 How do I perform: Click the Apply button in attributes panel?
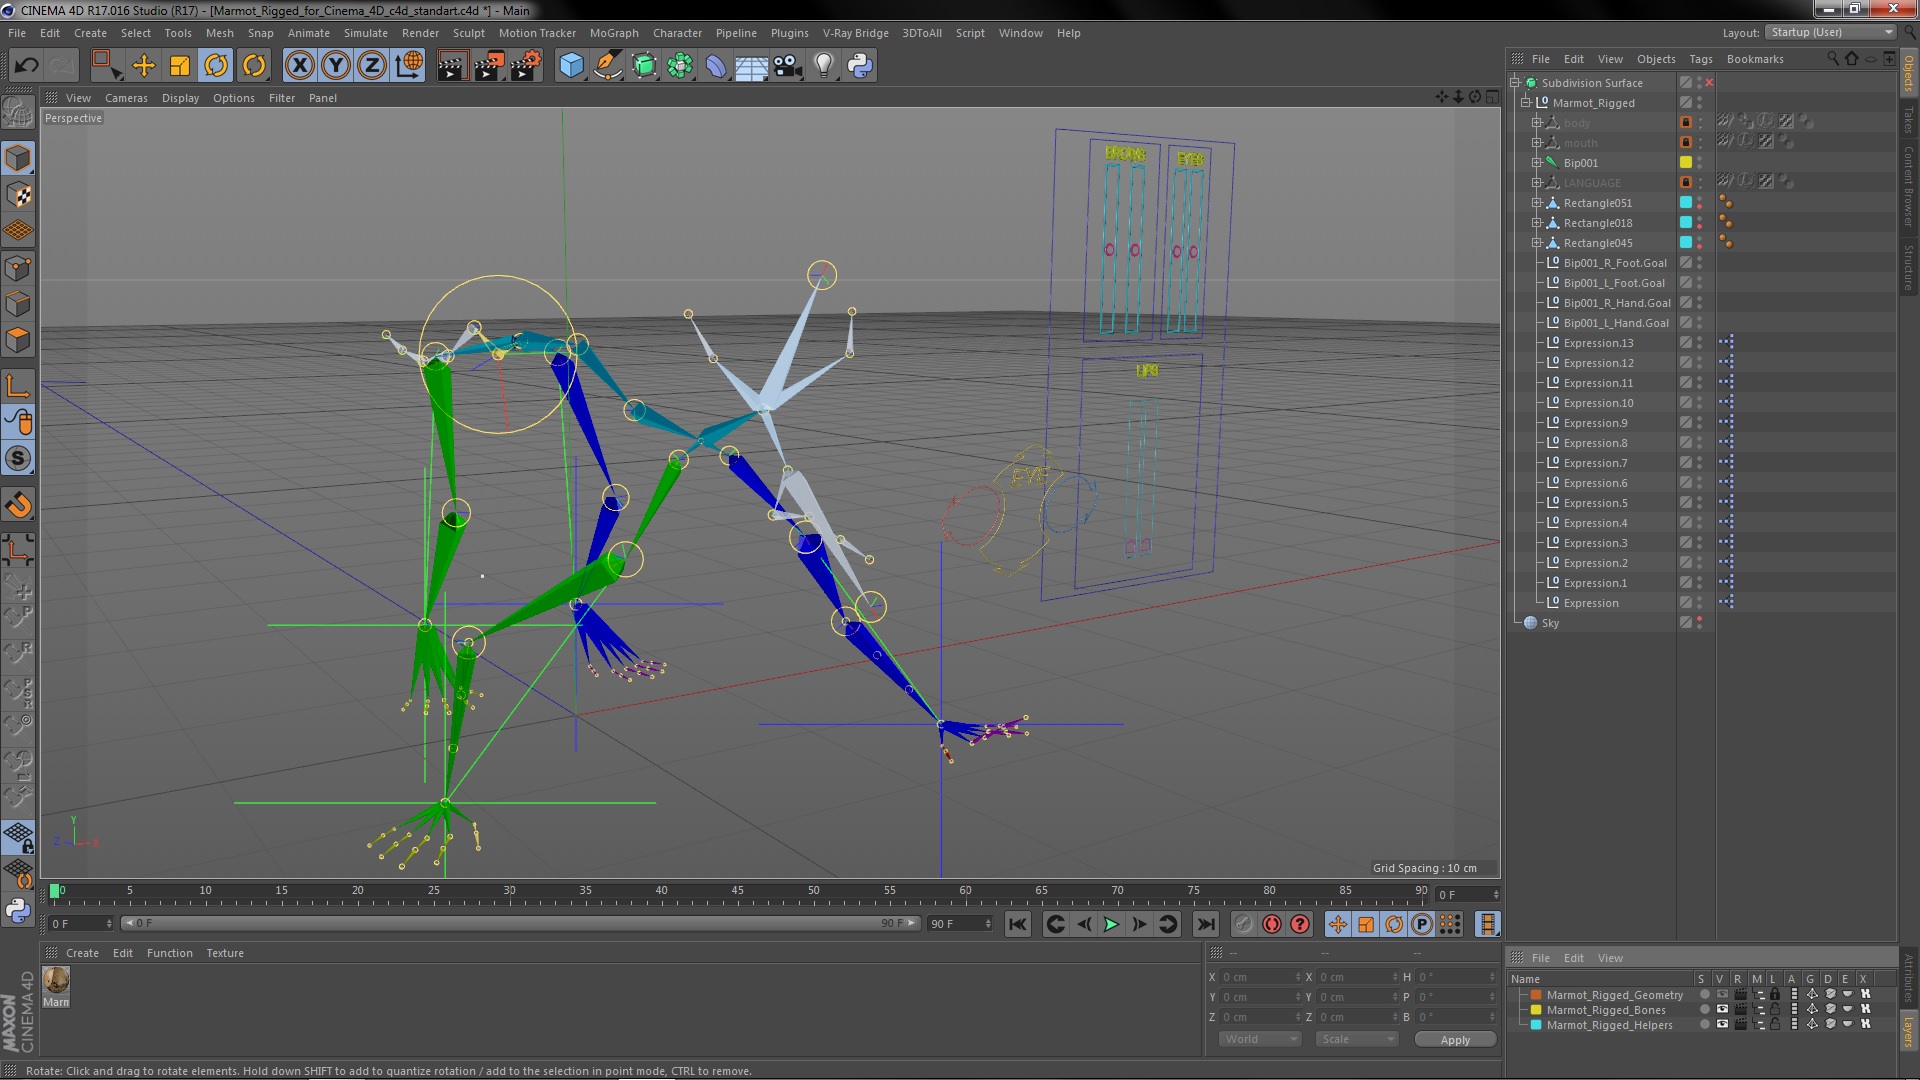click(x=1453, y=1039)
